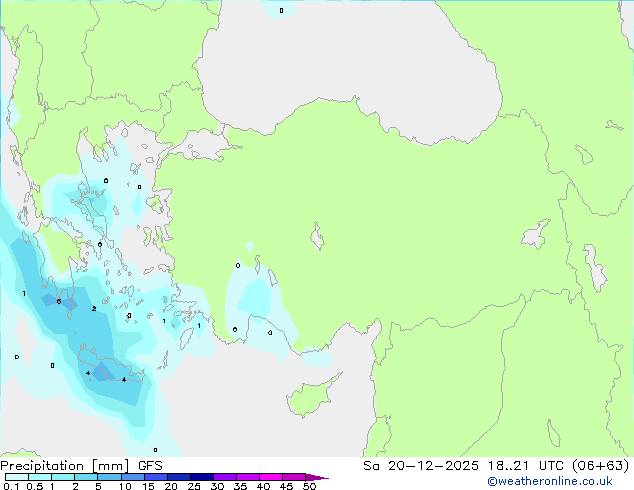
Task: Click the 10–15 mm legend color swatch
Action: pos(133,477)
